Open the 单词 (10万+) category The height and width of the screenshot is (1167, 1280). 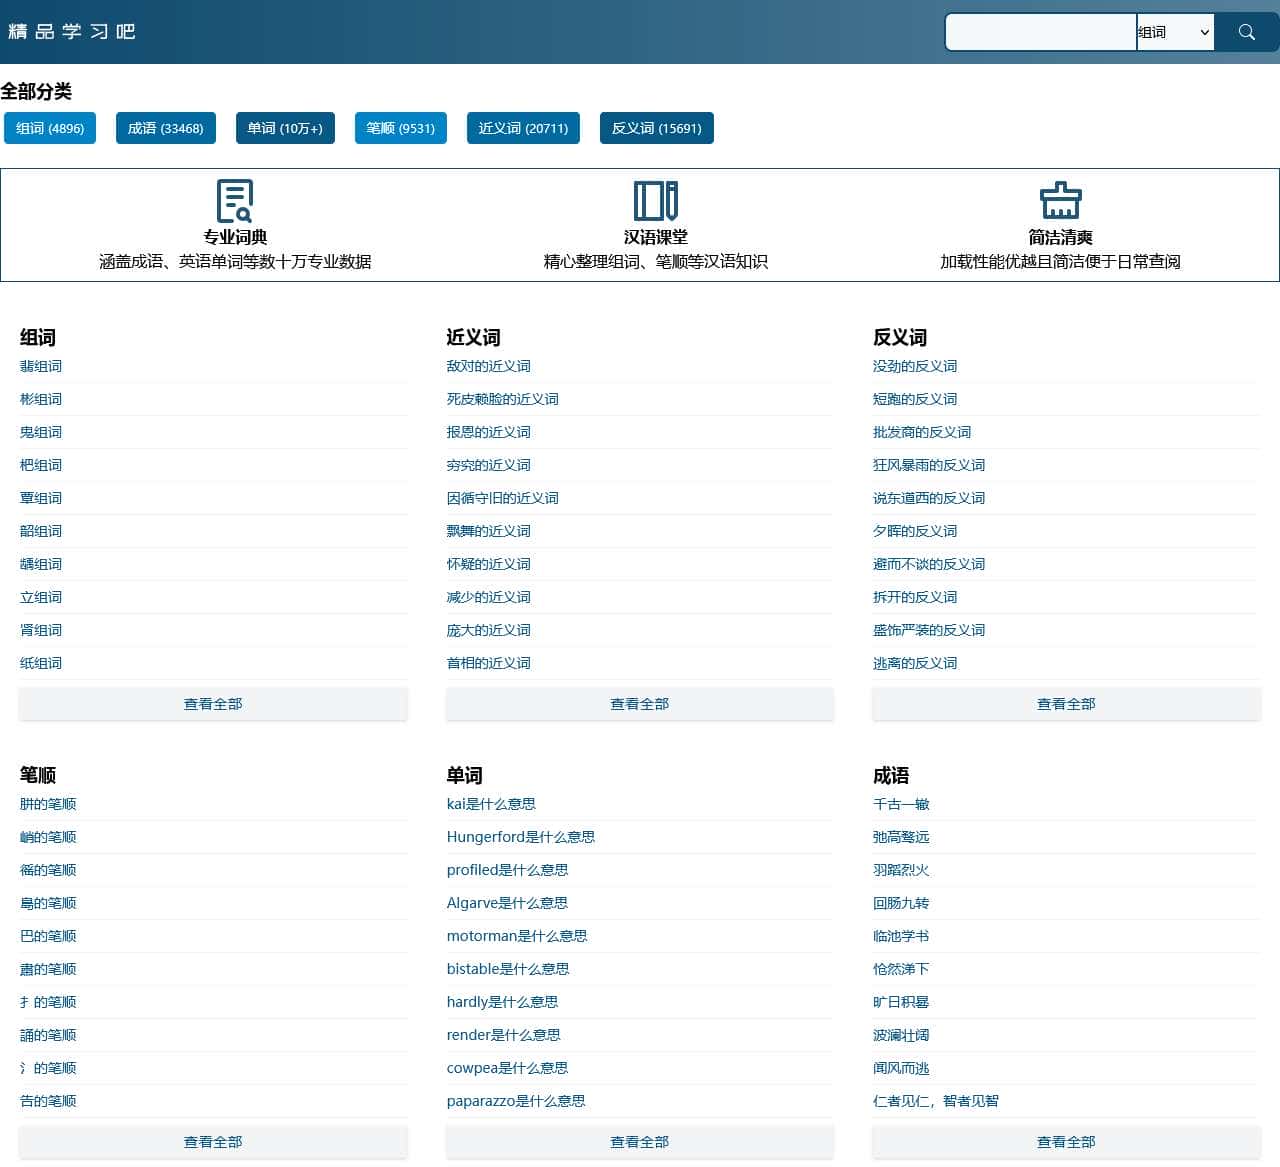[x=285, y=128]
